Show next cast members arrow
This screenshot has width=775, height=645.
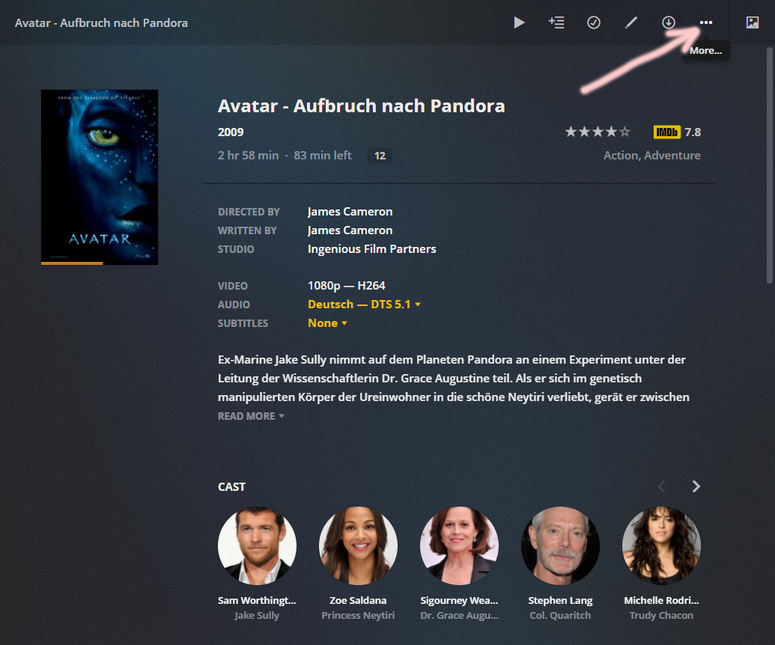[x=696, y=486]
